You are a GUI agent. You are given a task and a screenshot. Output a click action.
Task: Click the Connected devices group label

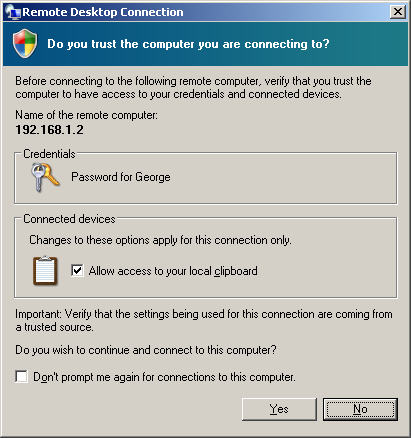click(69, 219)
